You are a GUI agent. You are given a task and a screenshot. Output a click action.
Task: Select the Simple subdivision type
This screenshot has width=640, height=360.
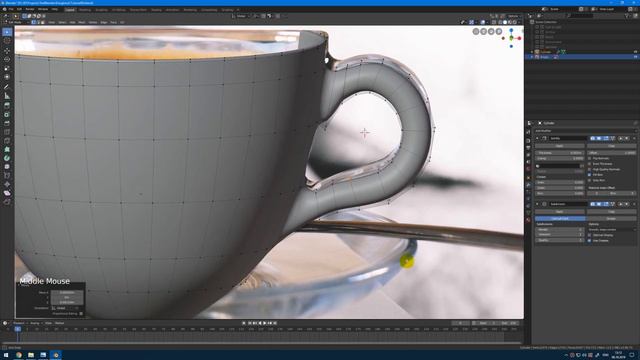pos(611,219)
